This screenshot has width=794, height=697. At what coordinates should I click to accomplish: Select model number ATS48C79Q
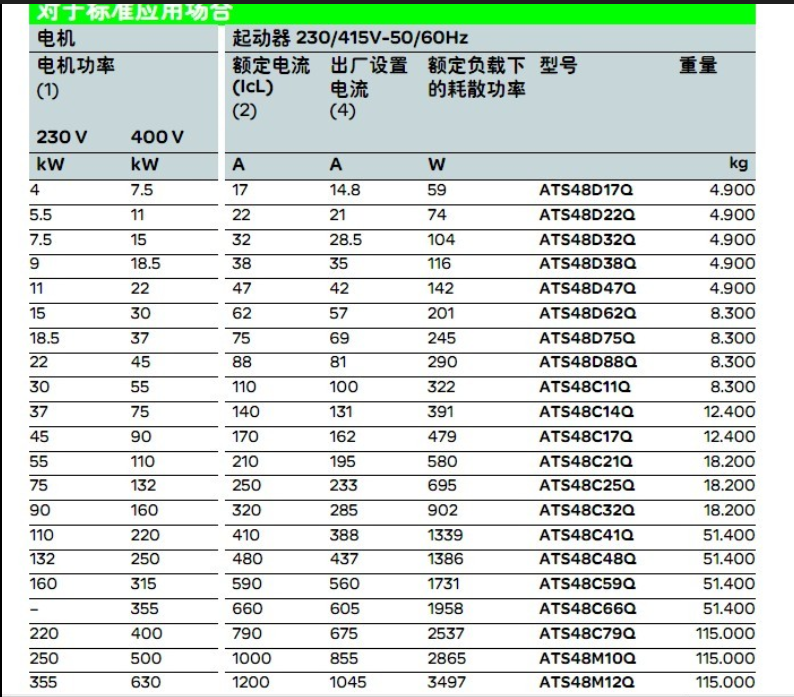point(587,633)
